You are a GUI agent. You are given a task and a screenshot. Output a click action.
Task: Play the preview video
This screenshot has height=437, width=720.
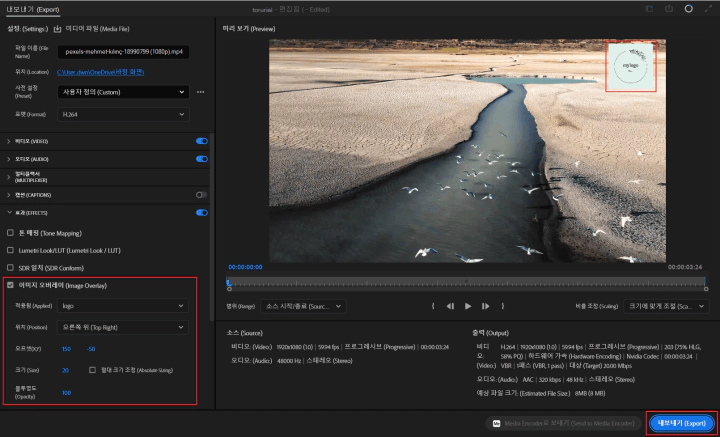point(468,306)
